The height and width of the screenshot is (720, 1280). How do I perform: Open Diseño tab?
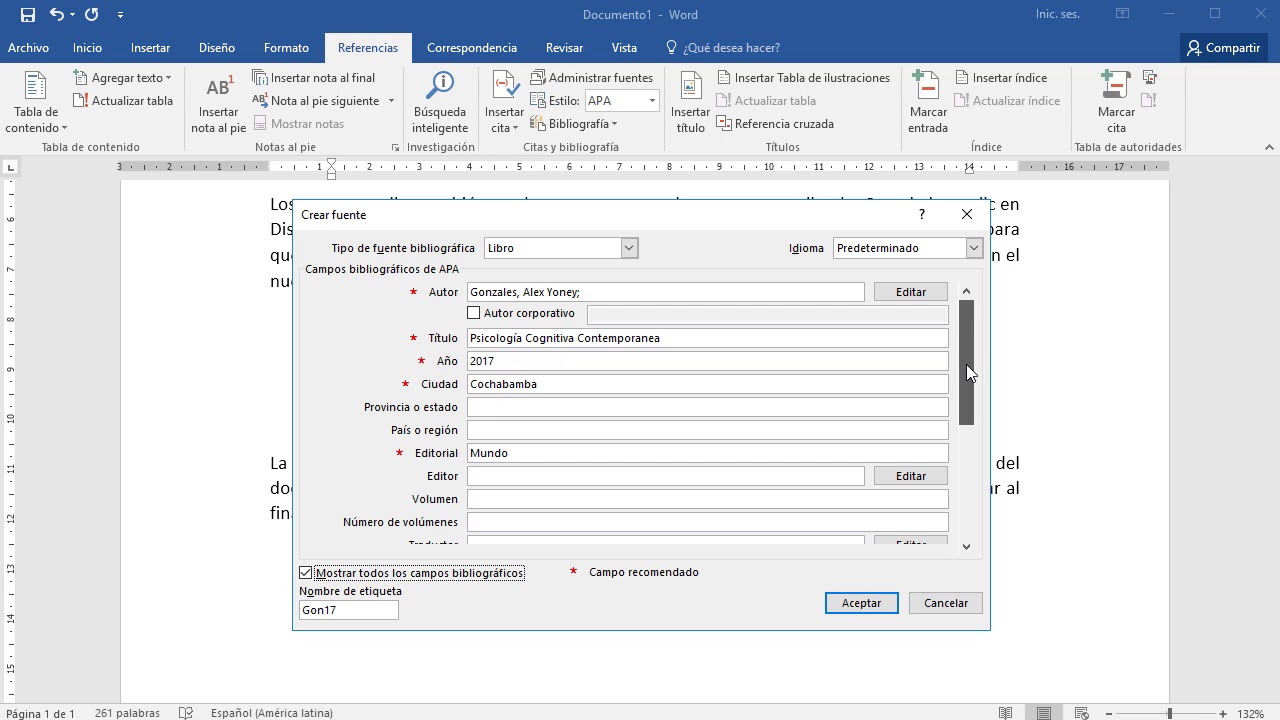coord(217,48)
